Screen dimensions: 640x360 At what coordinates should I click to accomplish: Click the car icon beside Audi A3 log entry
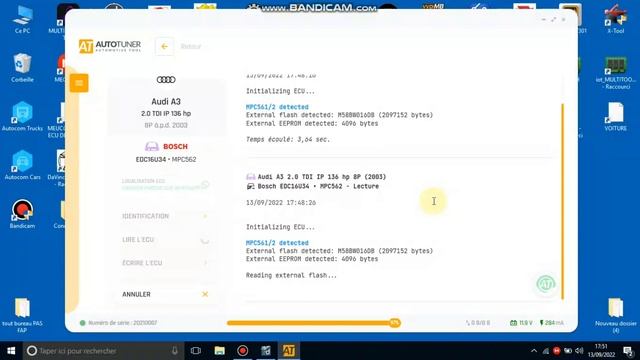pos(251,177)
